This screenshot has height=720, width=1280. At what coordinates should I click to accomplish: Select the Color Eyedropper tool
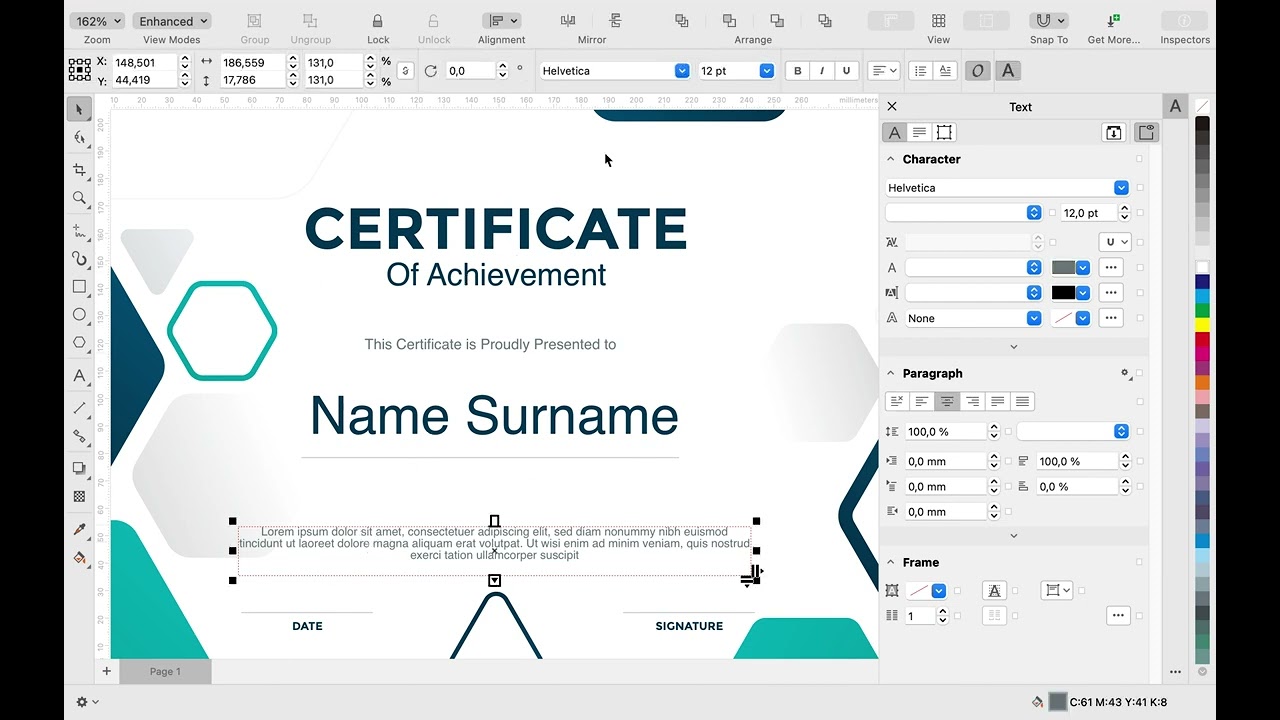[79, 529]
